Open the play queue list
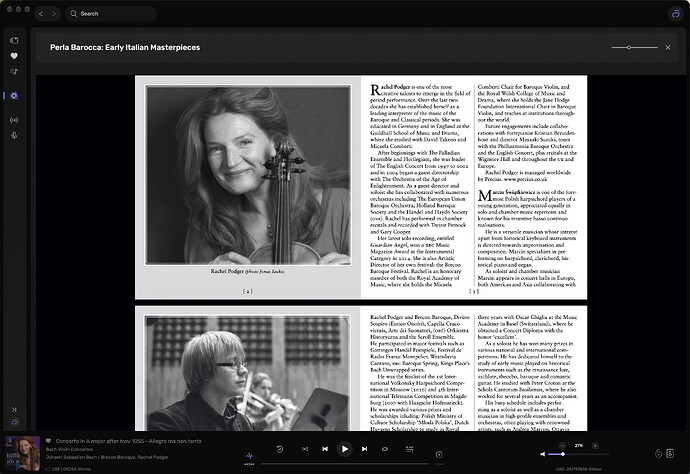 [x=409, y=449]
